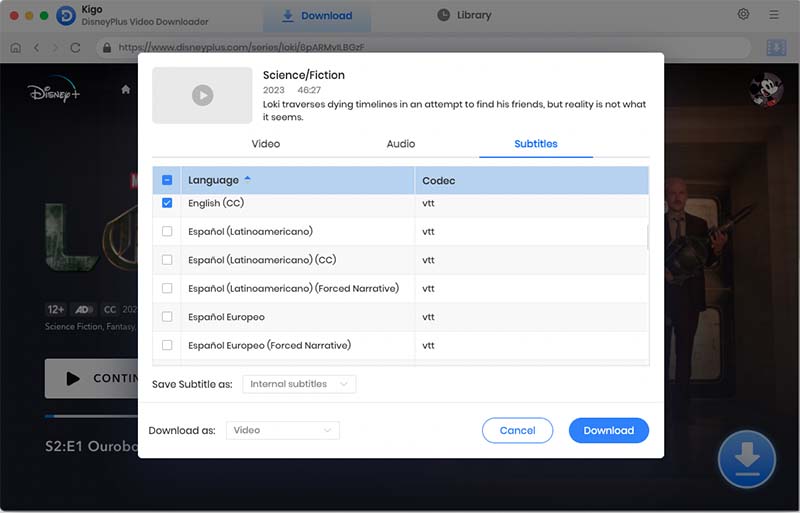Play the episode preview thumbnail
Image resolution: width=800 pixels, height=513 pixels.
(x=202, y=95)
